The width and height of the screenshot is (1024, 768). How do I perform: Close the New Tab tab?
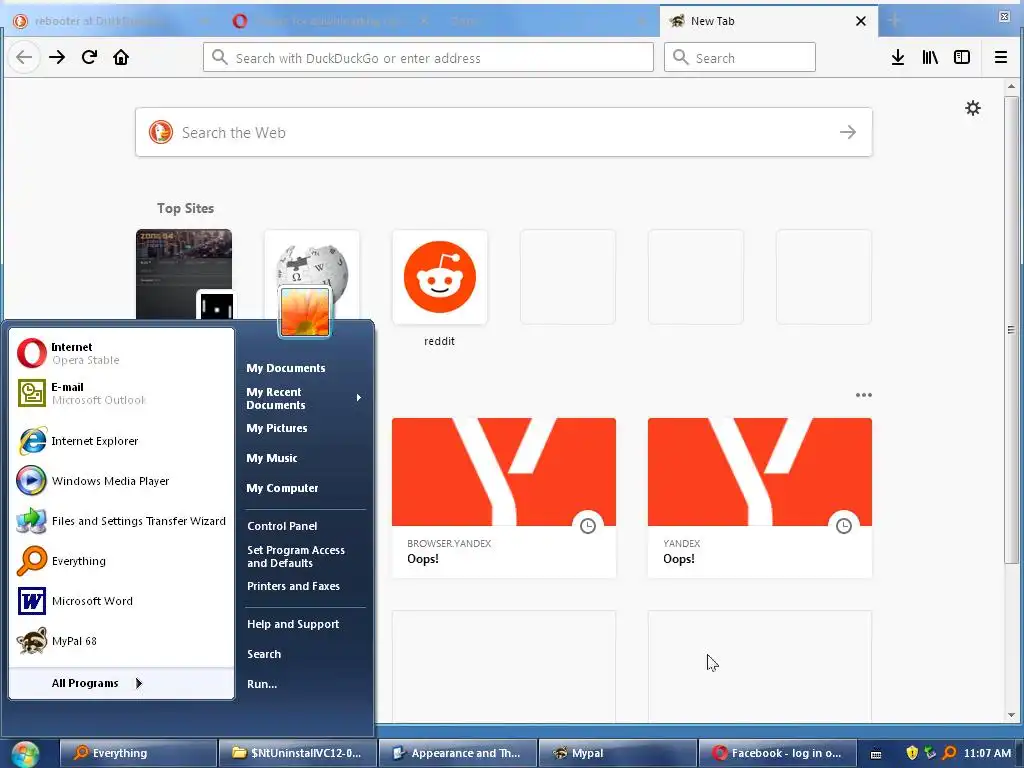[861, 21]
